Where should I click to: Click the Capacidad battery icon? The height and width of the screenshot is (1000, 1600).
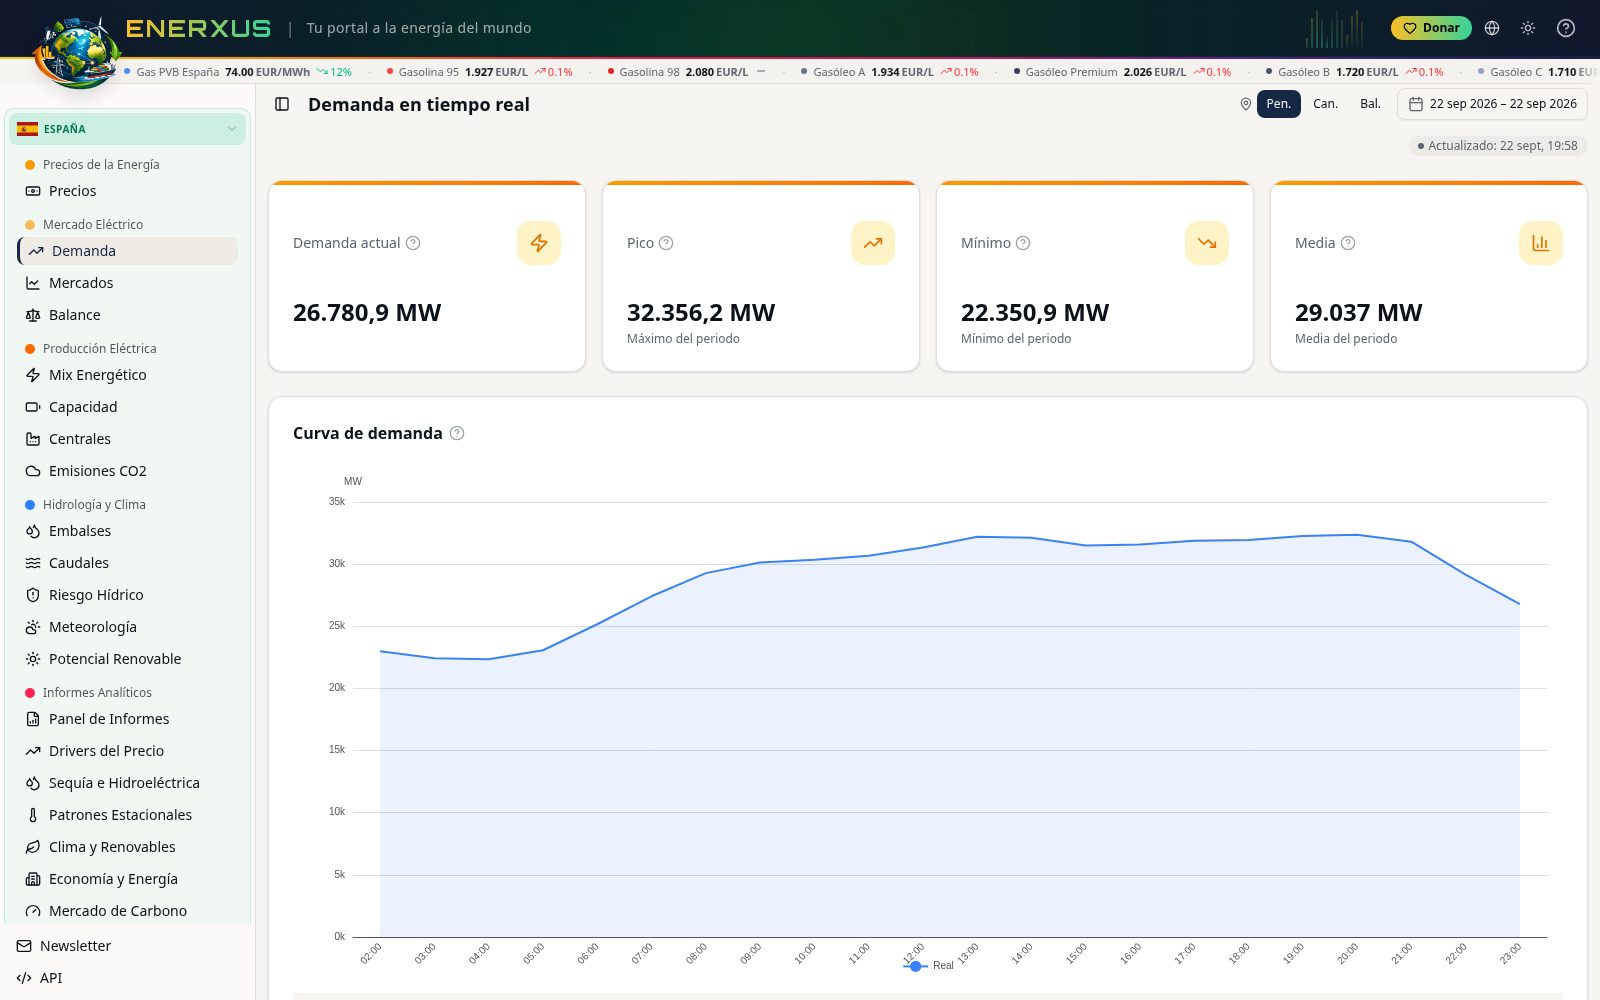point(33,407)
